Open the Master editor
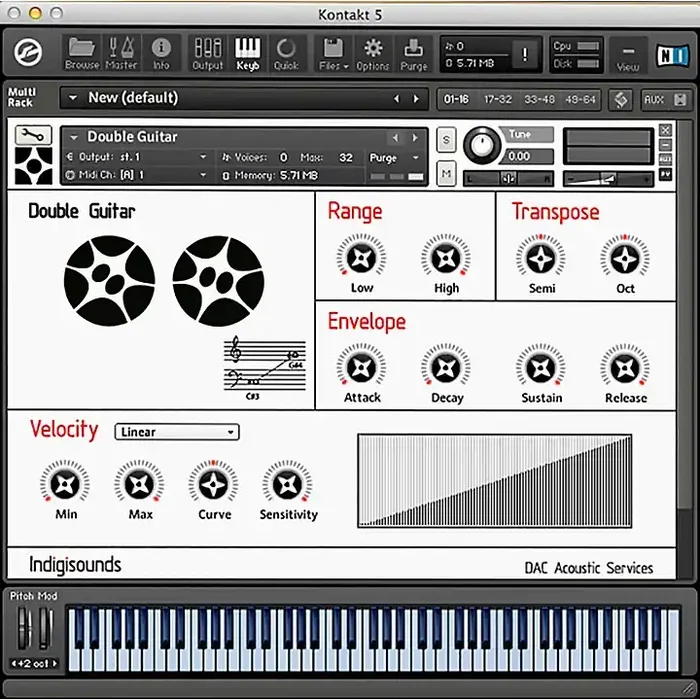 (x=121, y=54)
